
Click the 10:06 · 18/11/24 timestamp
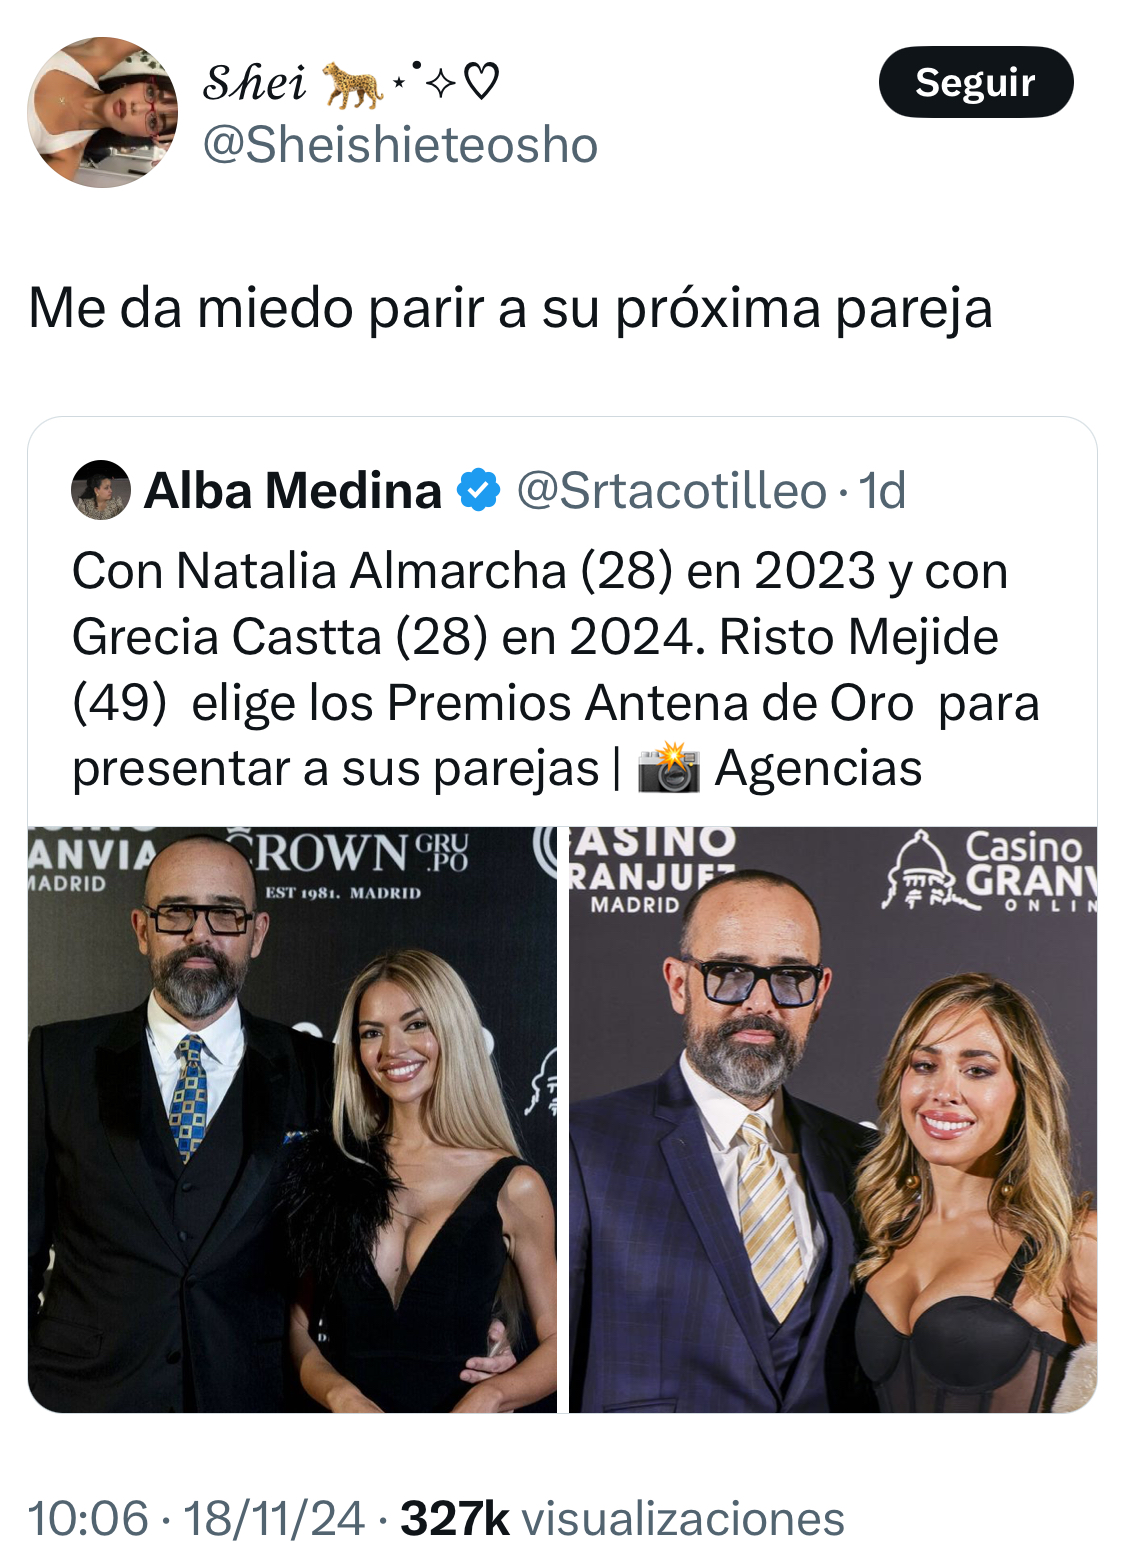coord(196,1518)
